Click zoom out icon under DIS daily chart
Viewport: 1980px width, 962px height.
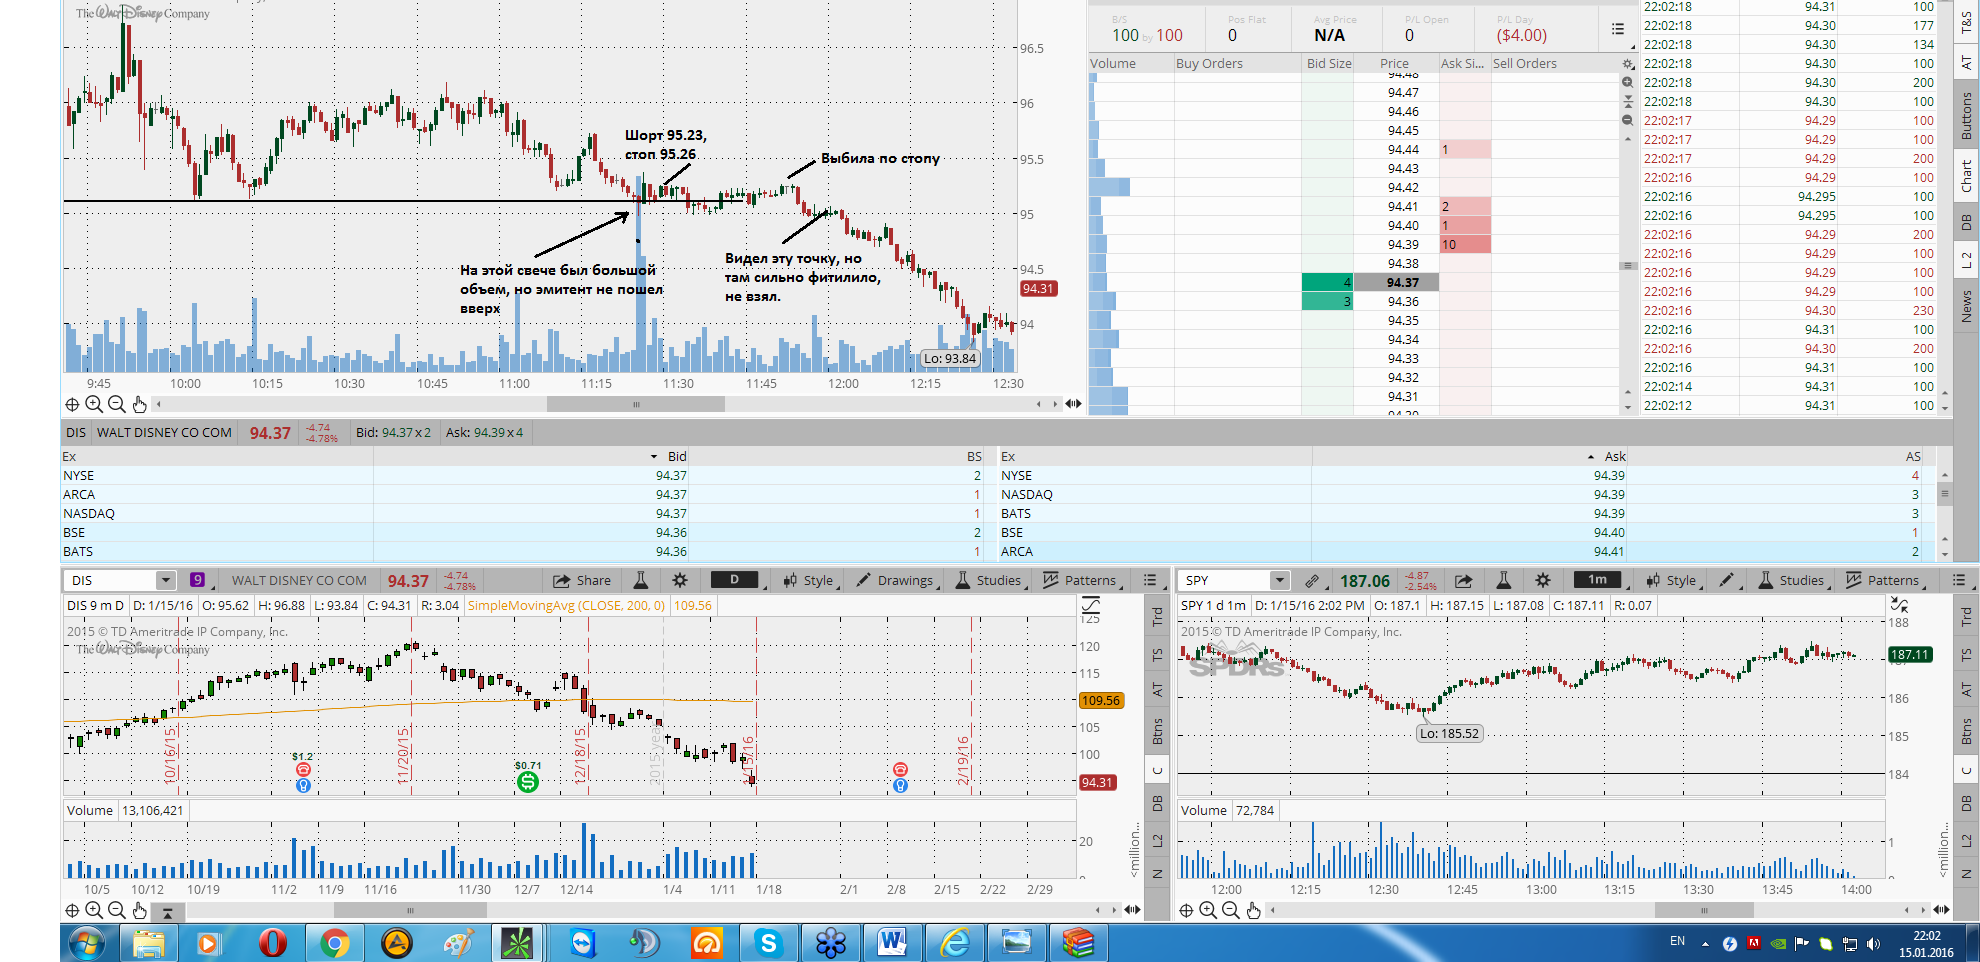click(116, 910)
